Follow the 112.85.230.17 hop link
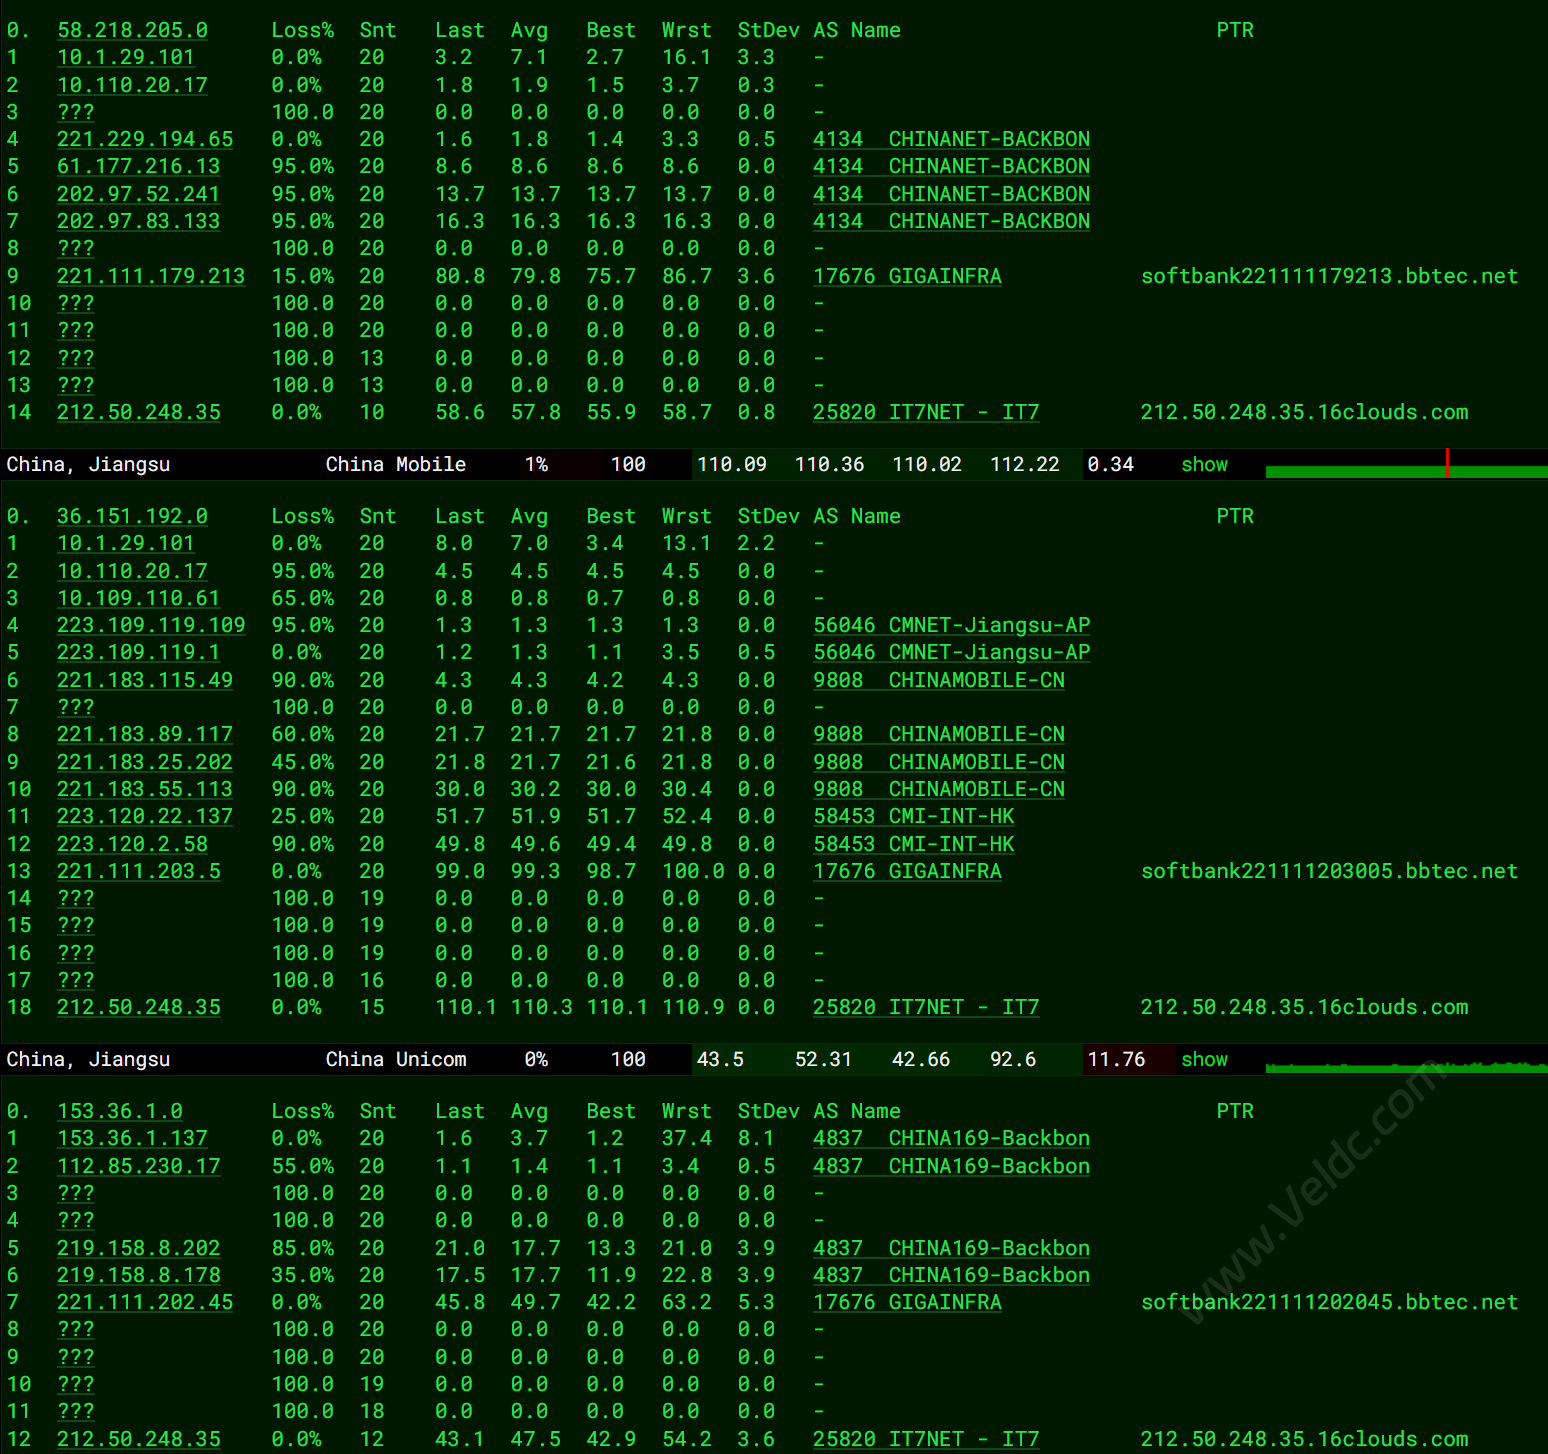This screenshot has width=1548, height=1454. [139, 1167]
